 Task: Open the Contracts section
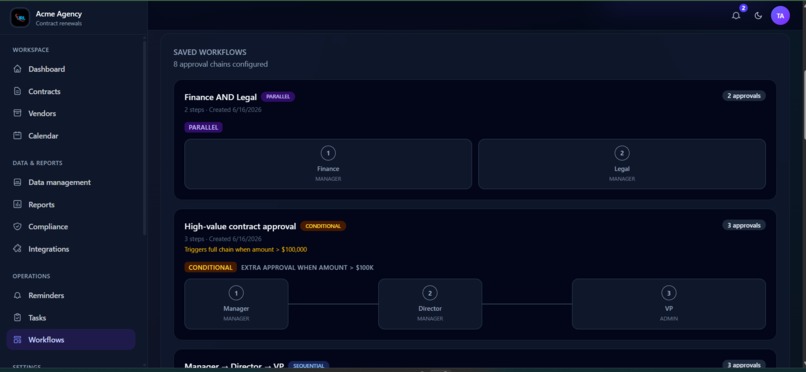tap(71, 91)
